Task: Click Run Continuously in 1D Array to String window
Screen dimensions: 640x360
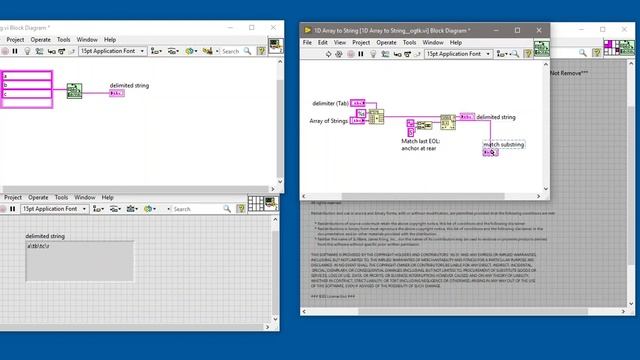Action: (x=338, y=54)
